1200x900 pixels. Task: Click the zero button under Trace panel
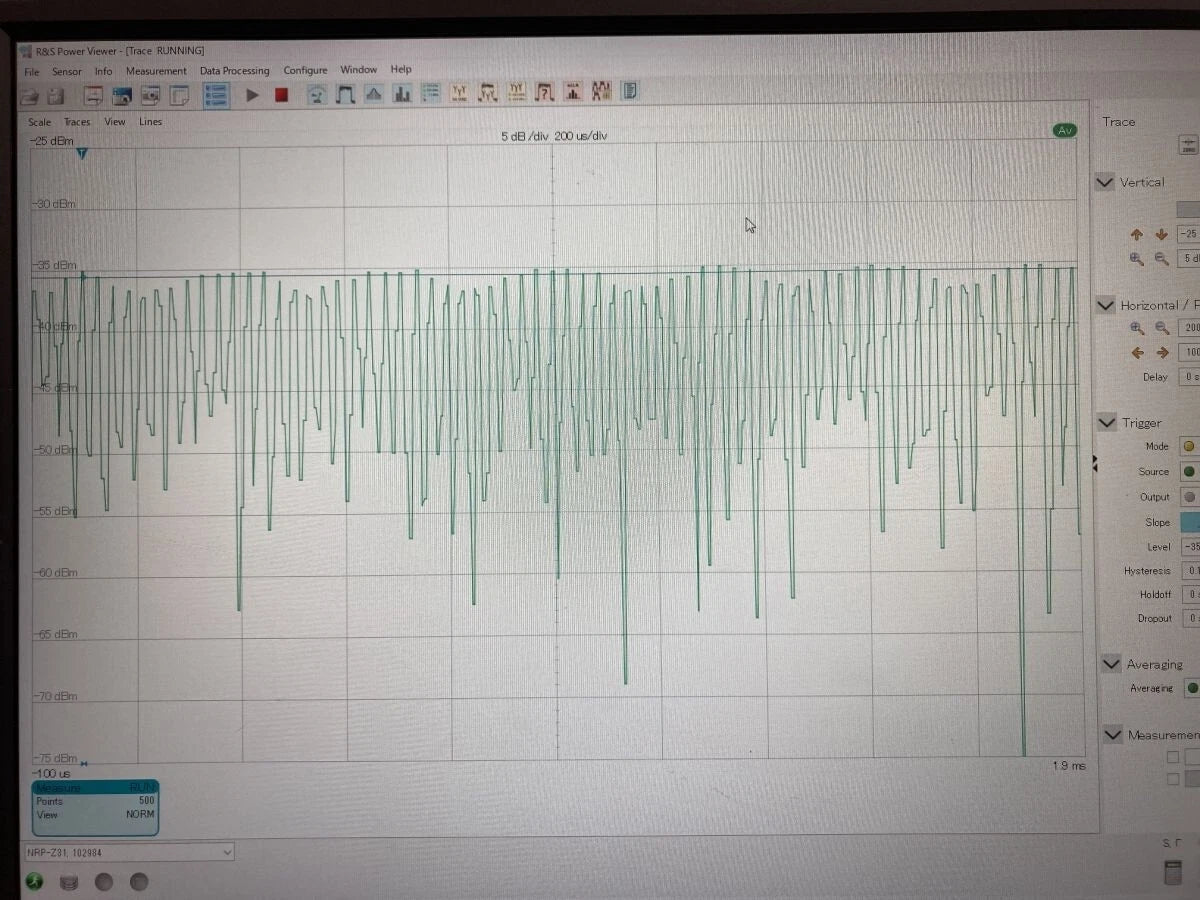(x=1189, y=145)
